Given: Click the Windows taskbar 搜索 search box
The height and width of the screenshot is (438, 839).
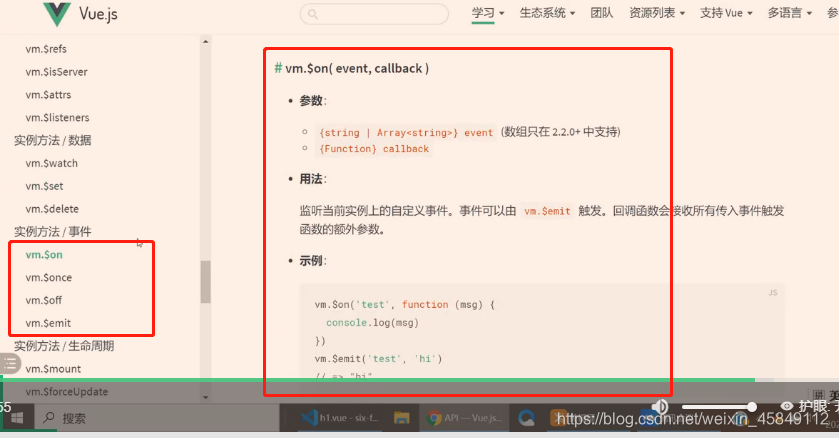Looking at the screenshot, I should [x=155, y=418].
